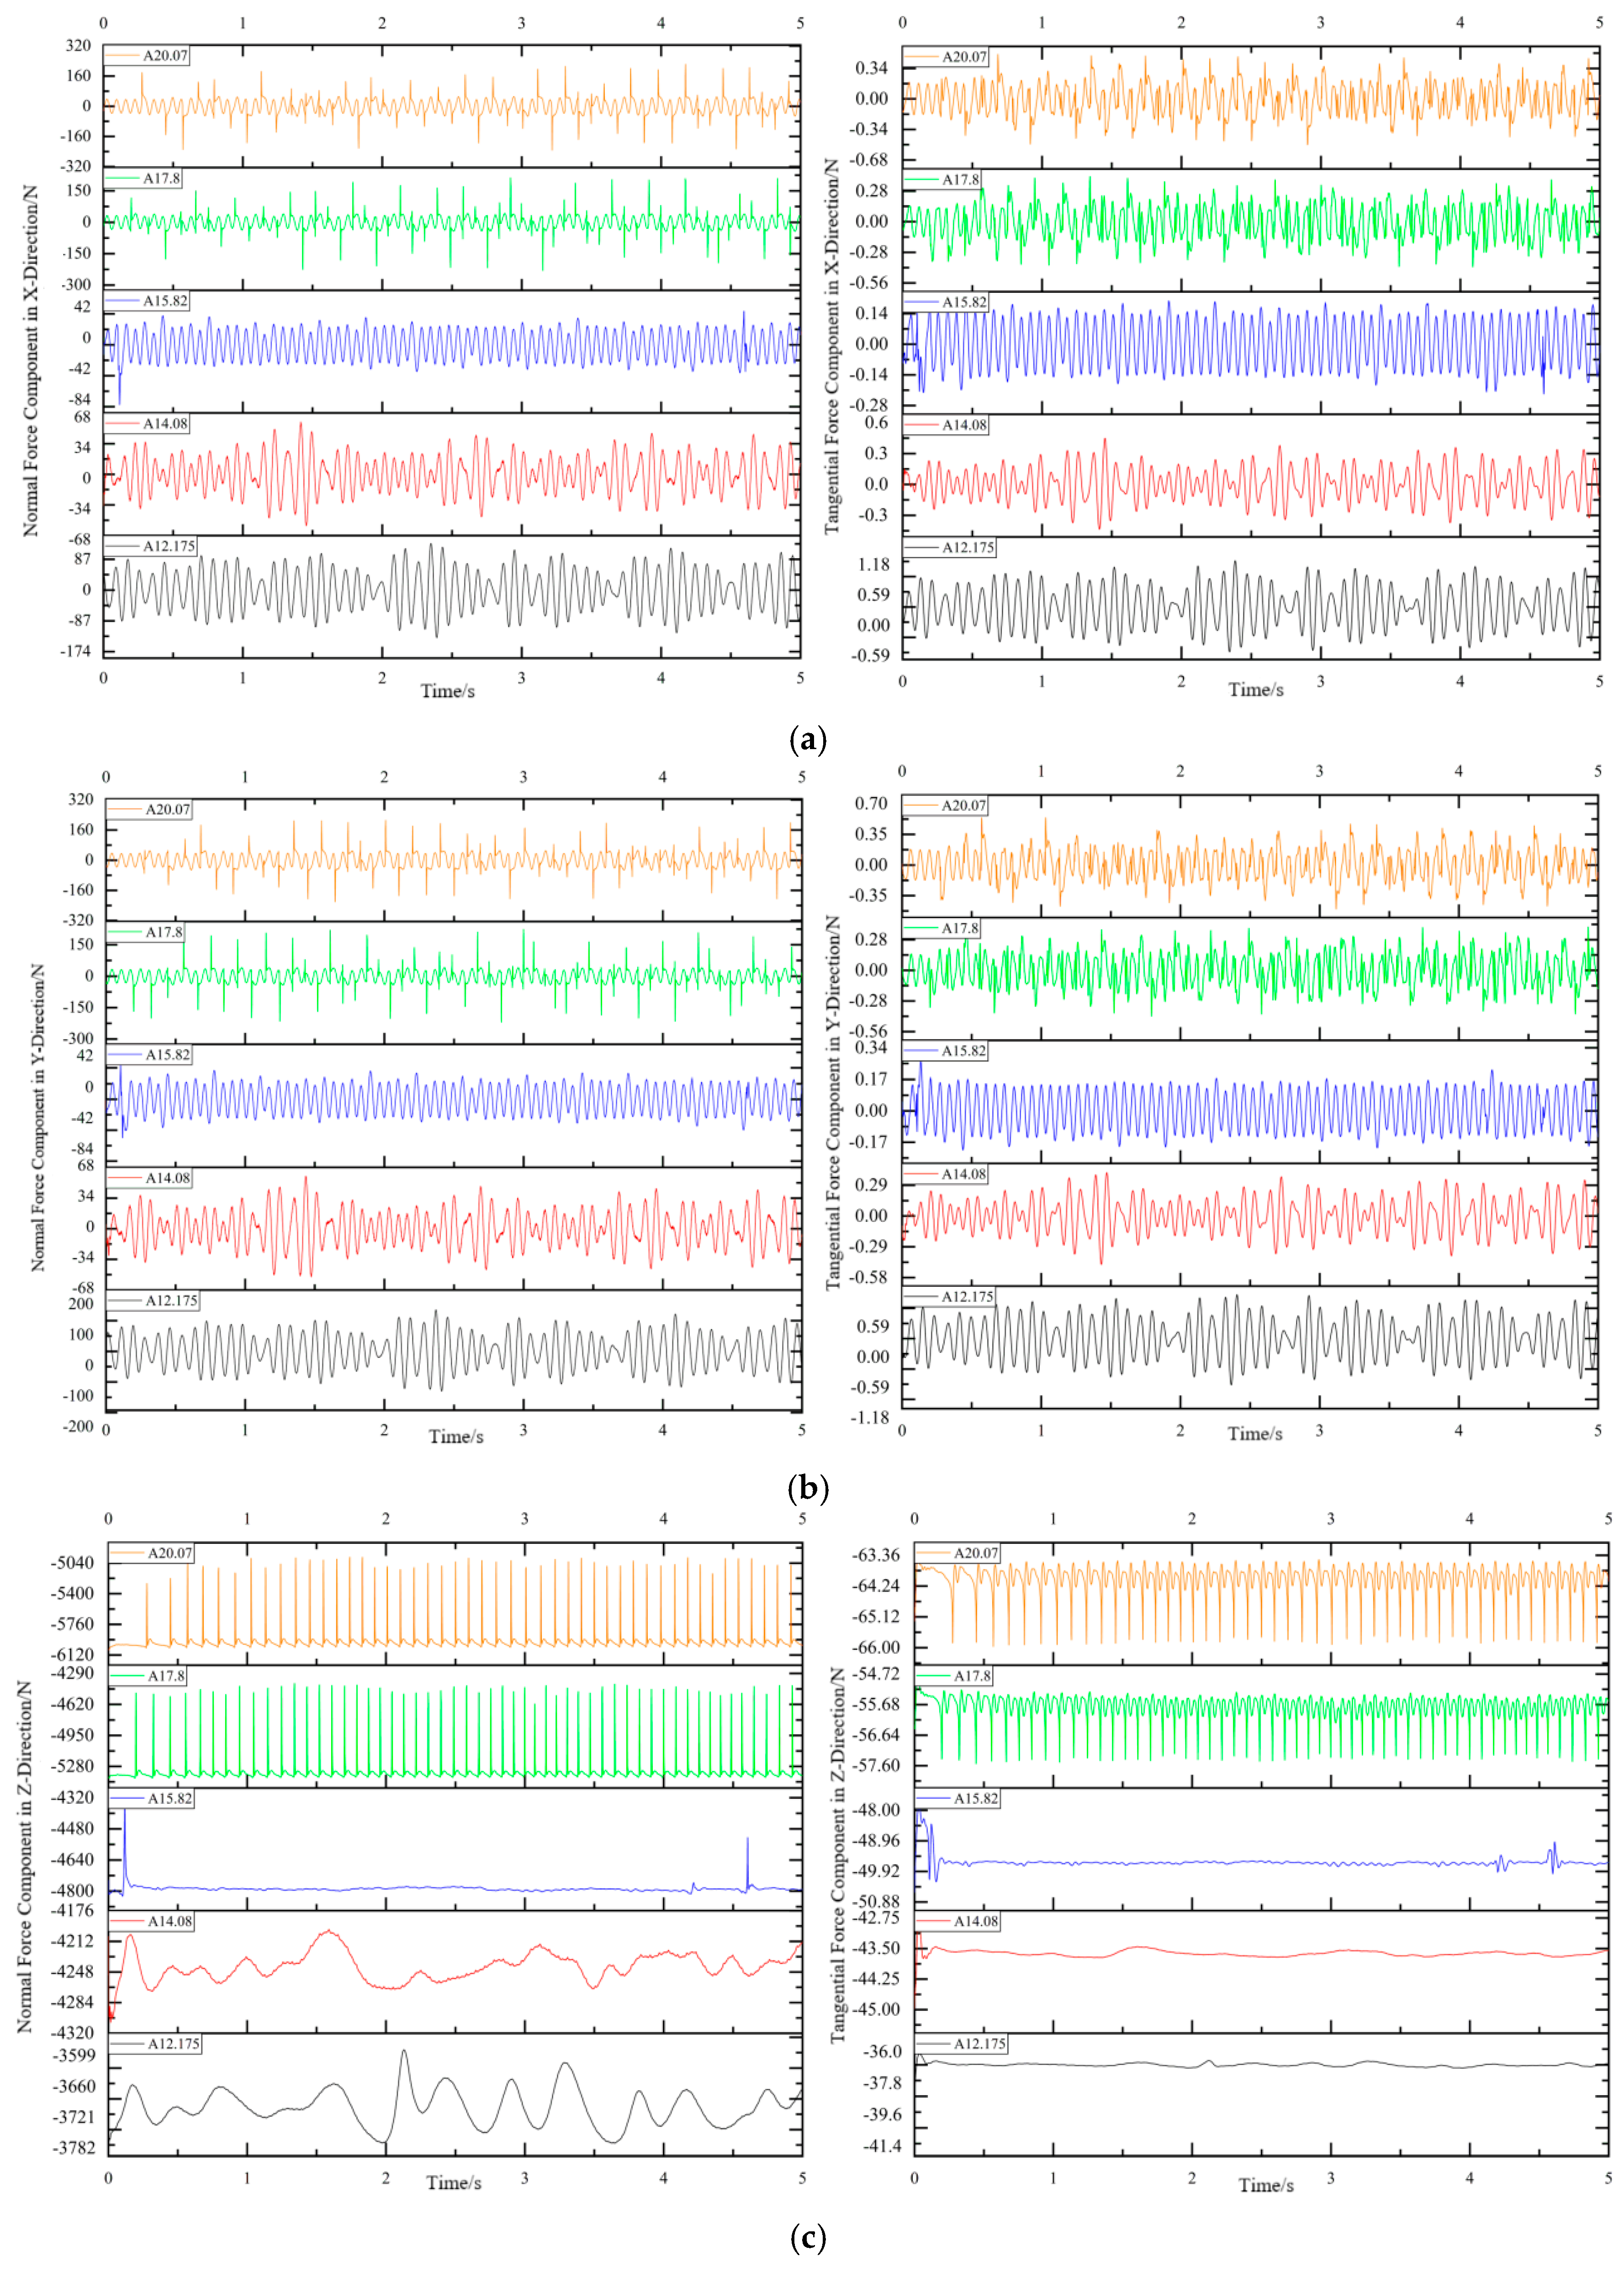This screenshot has width=1624, height=2272.
Task: Click blue line sample beside A15.82 in Tangential Z-Direction plot
Action: pos(933,1799)
